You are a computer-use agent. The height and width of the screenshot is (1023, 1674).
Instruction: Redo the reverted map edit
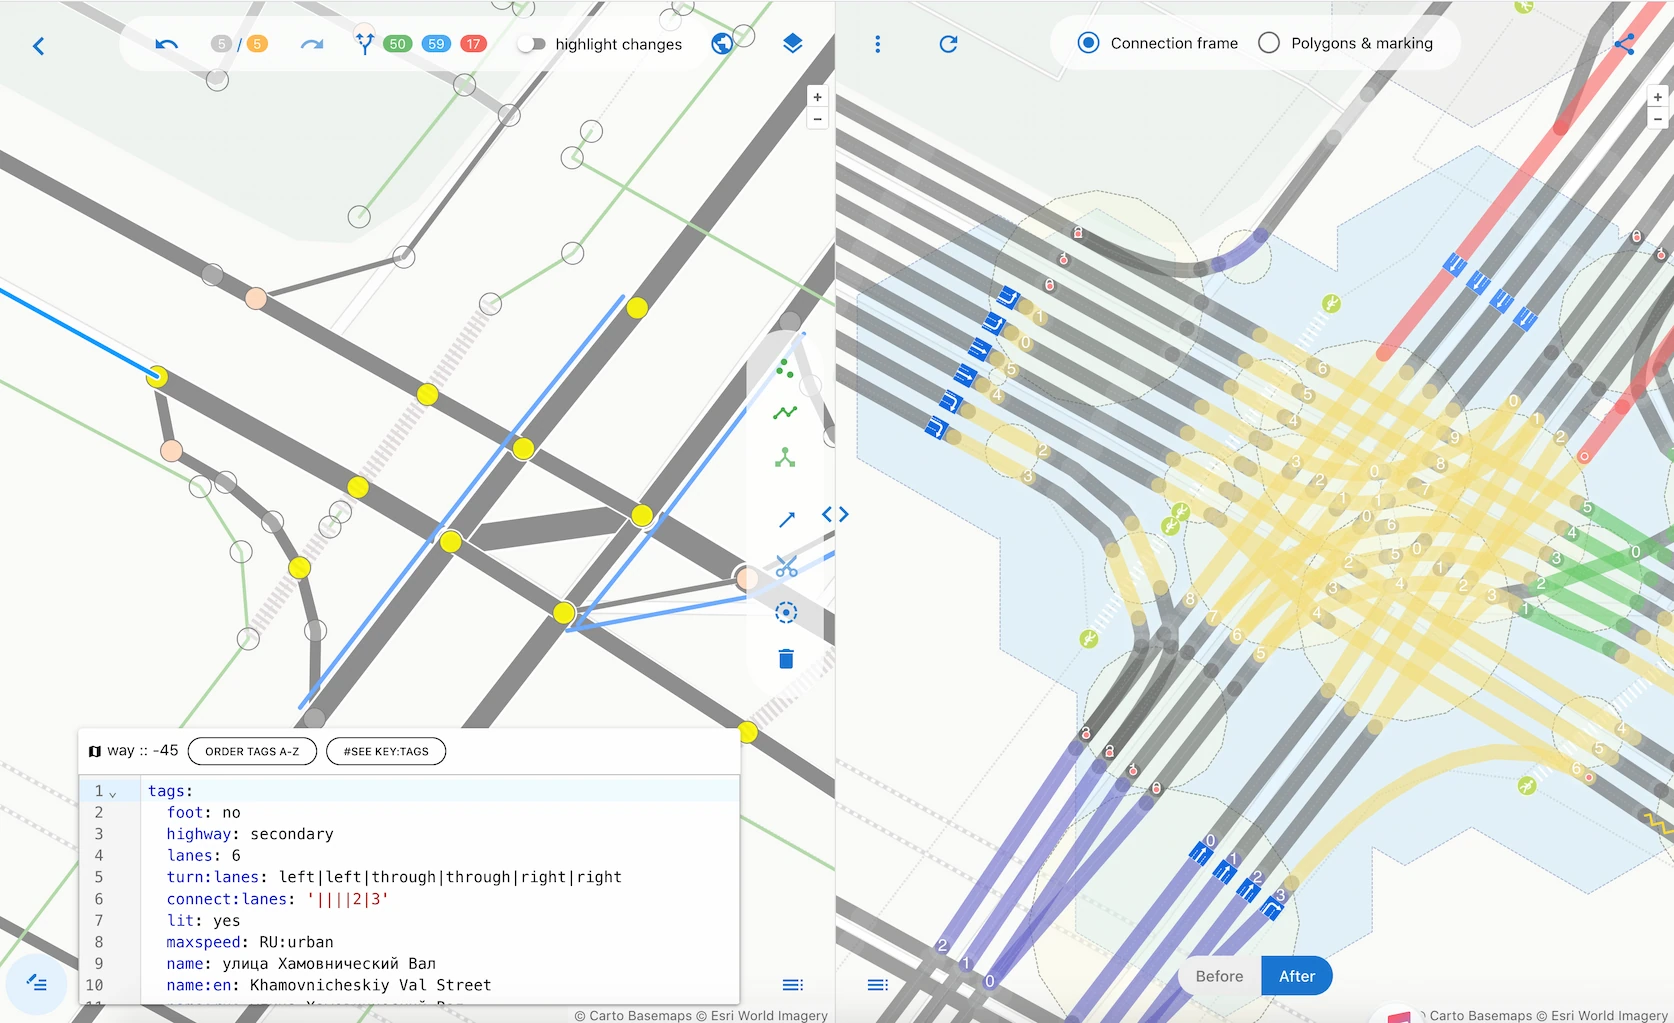tap(312, 44)
